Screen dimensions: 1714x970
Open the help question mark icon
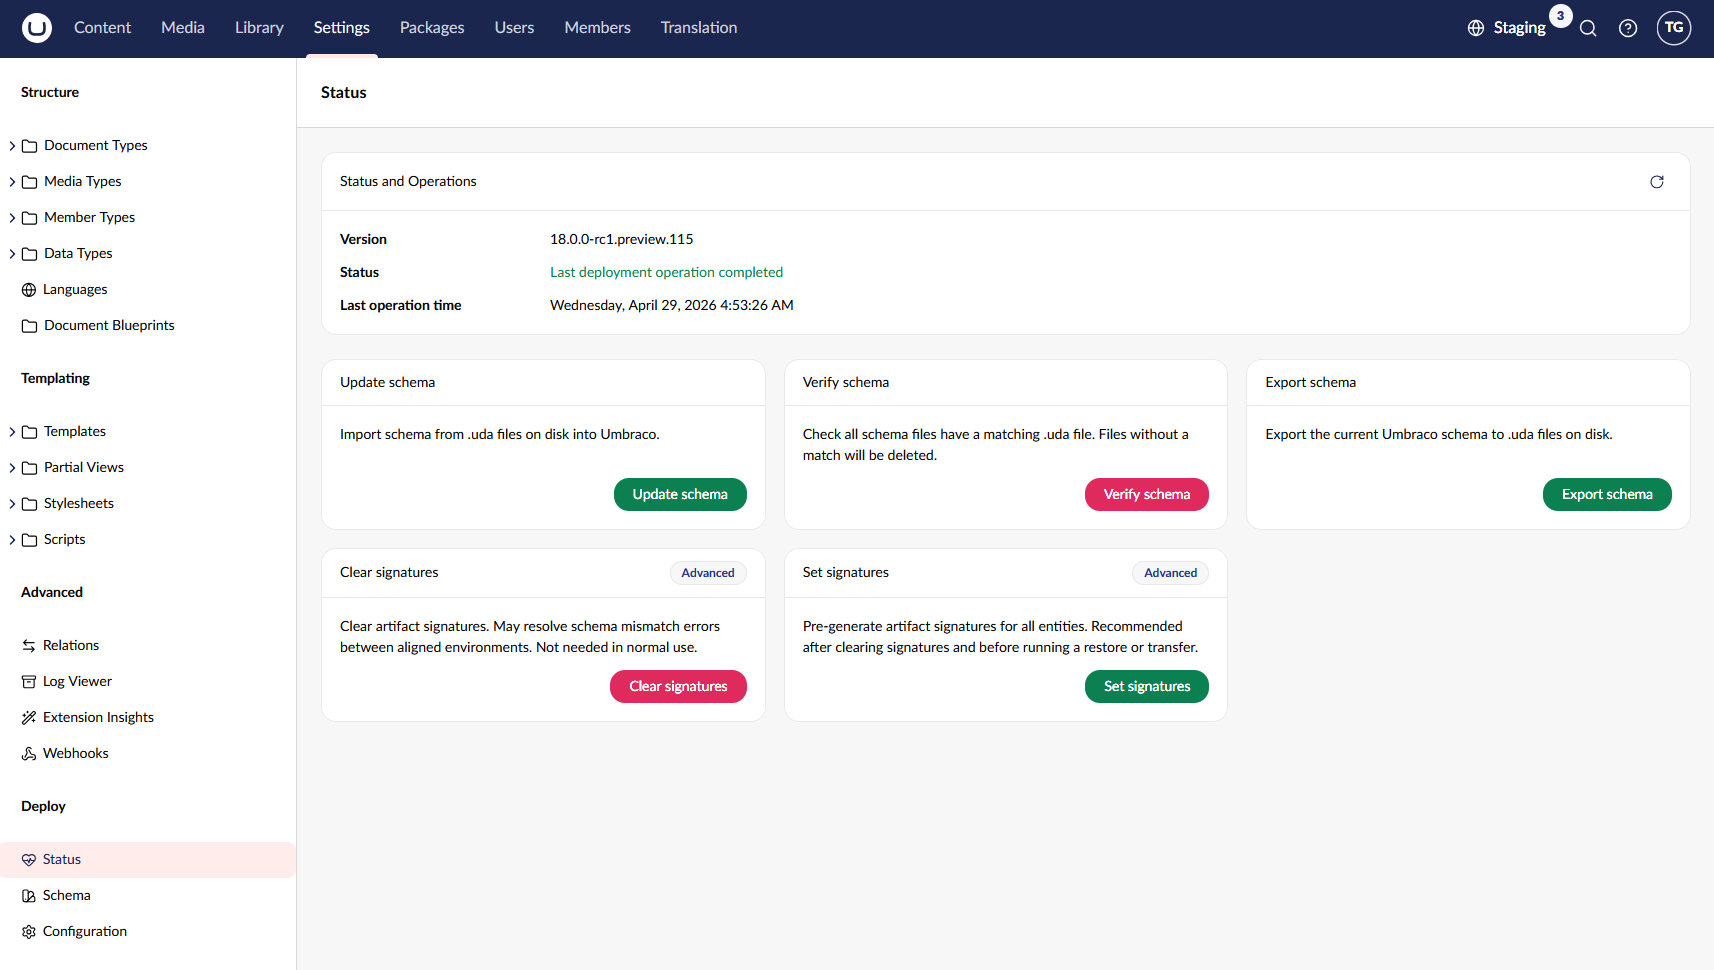pyautogui.click(x=1628, y=28)
